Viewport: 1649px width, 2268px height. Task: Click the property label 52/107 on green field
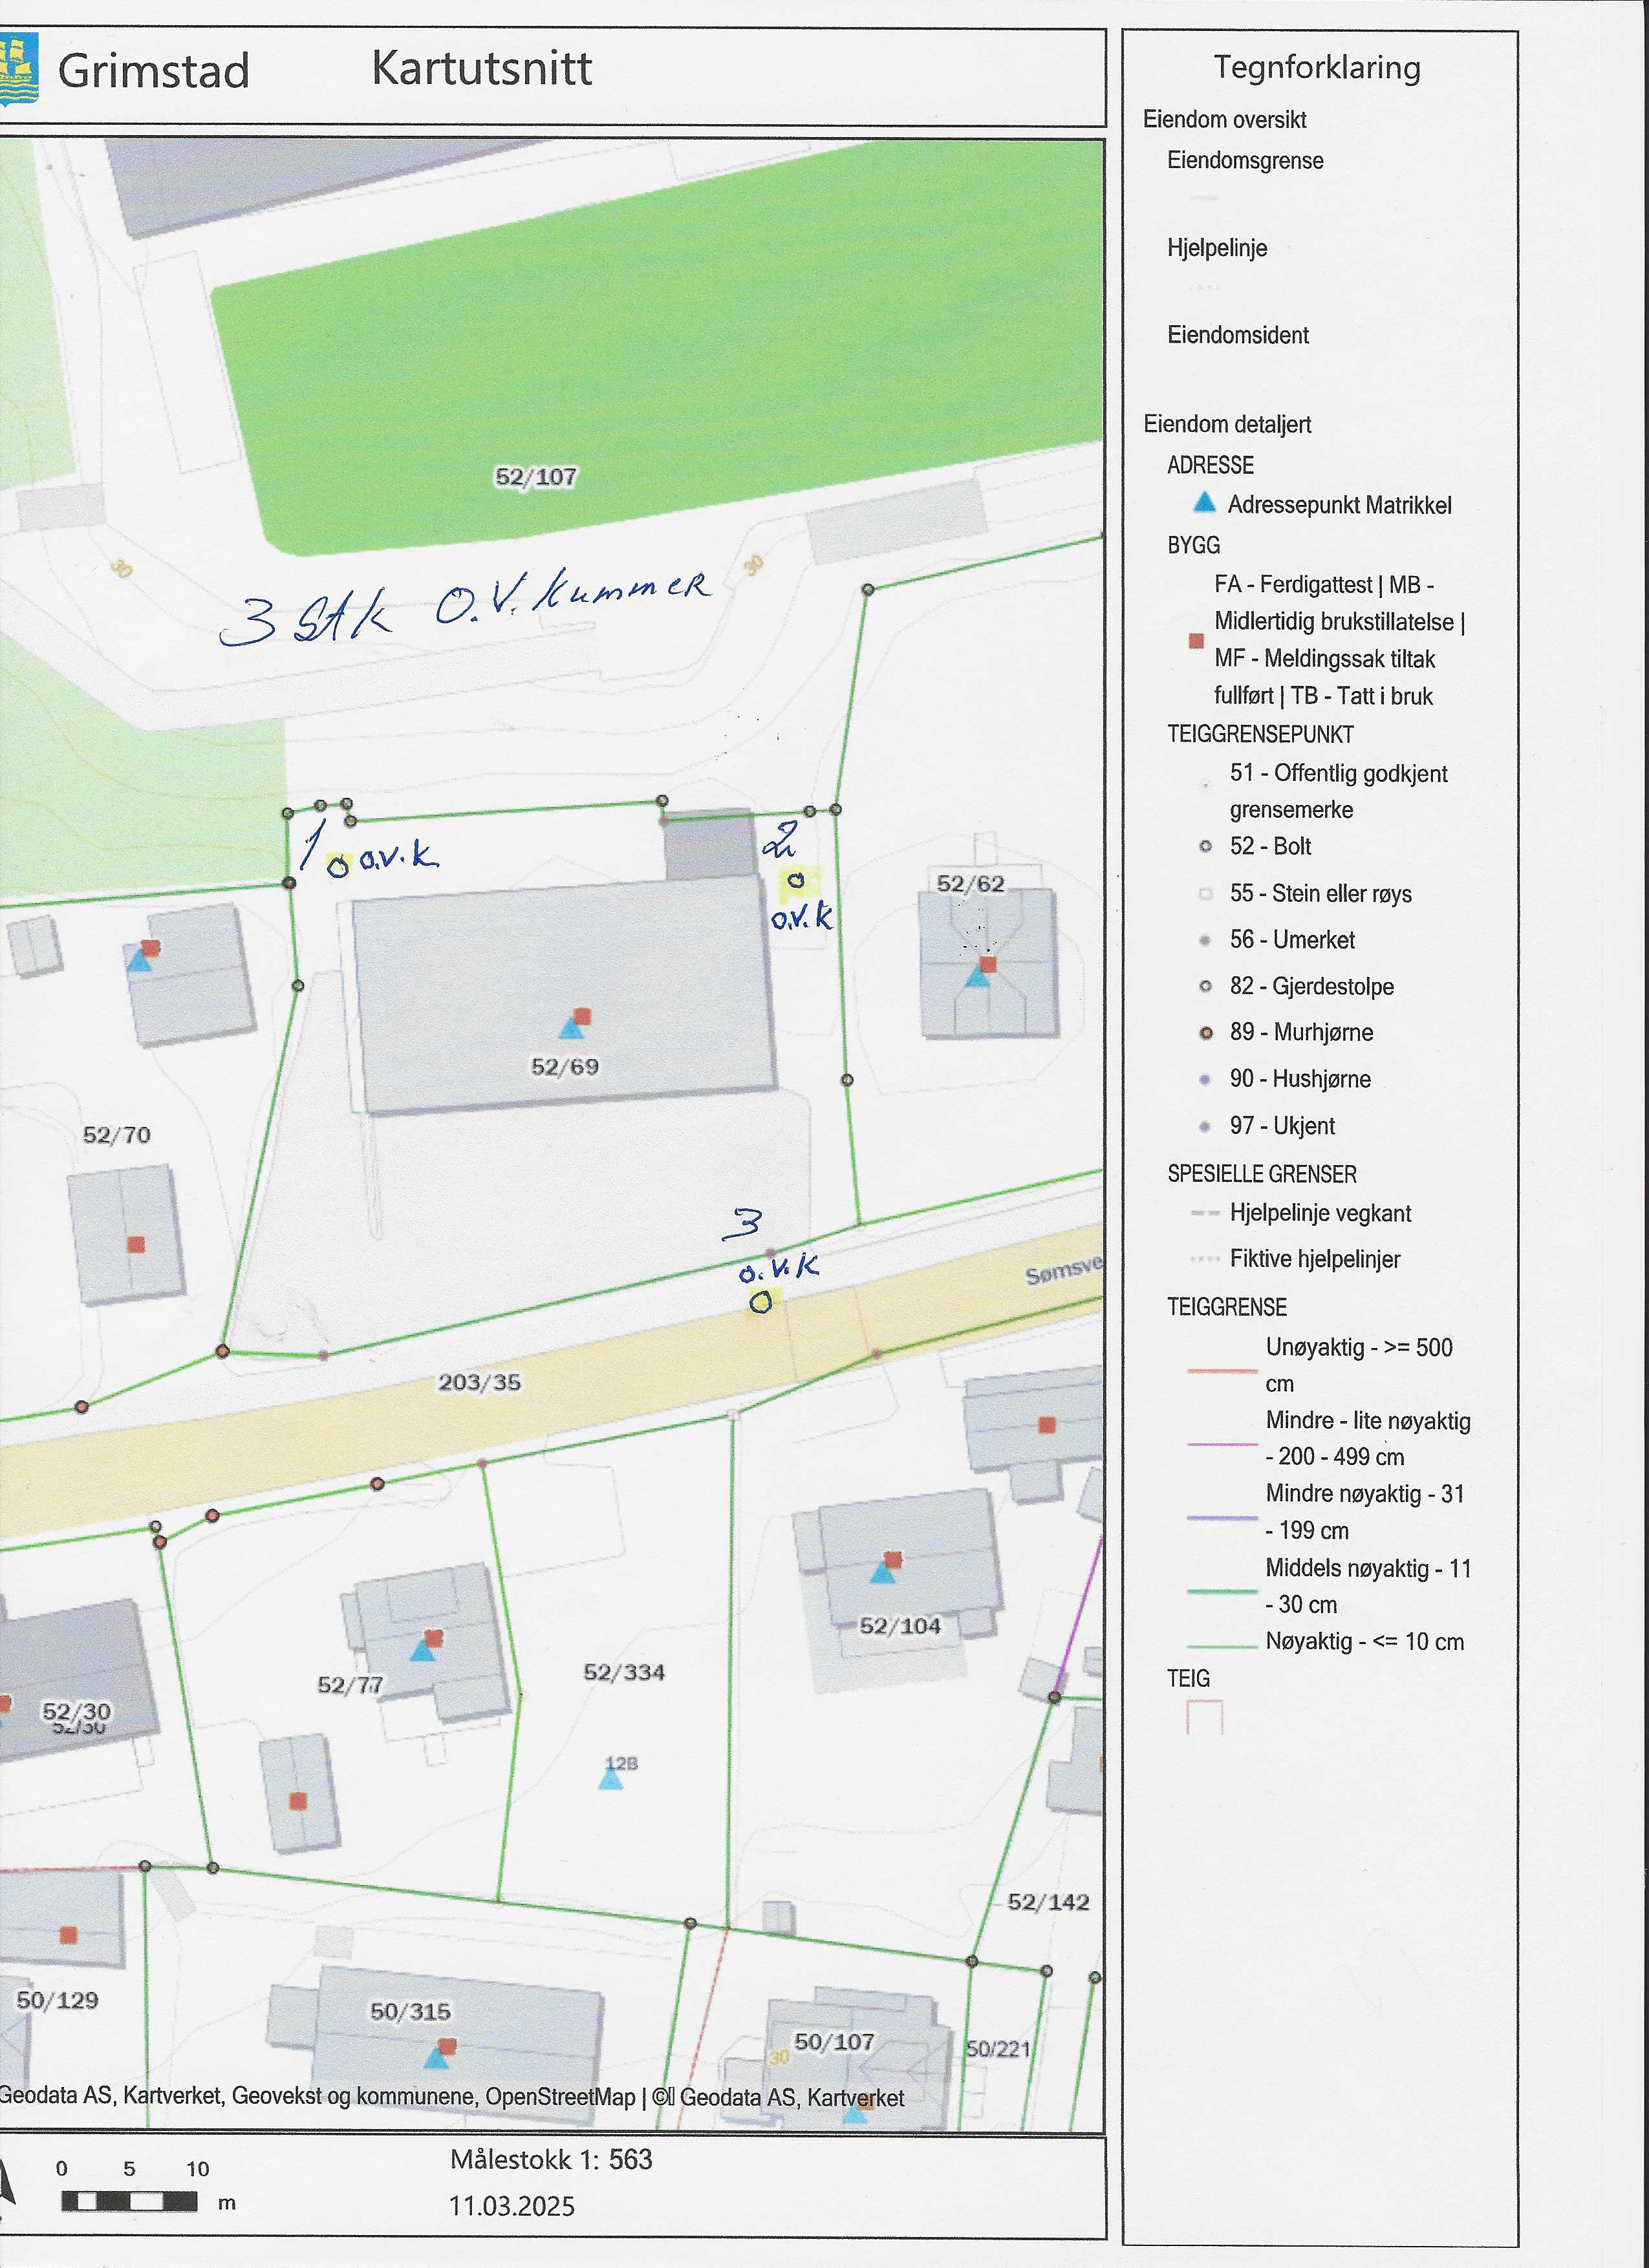[536, 477]
